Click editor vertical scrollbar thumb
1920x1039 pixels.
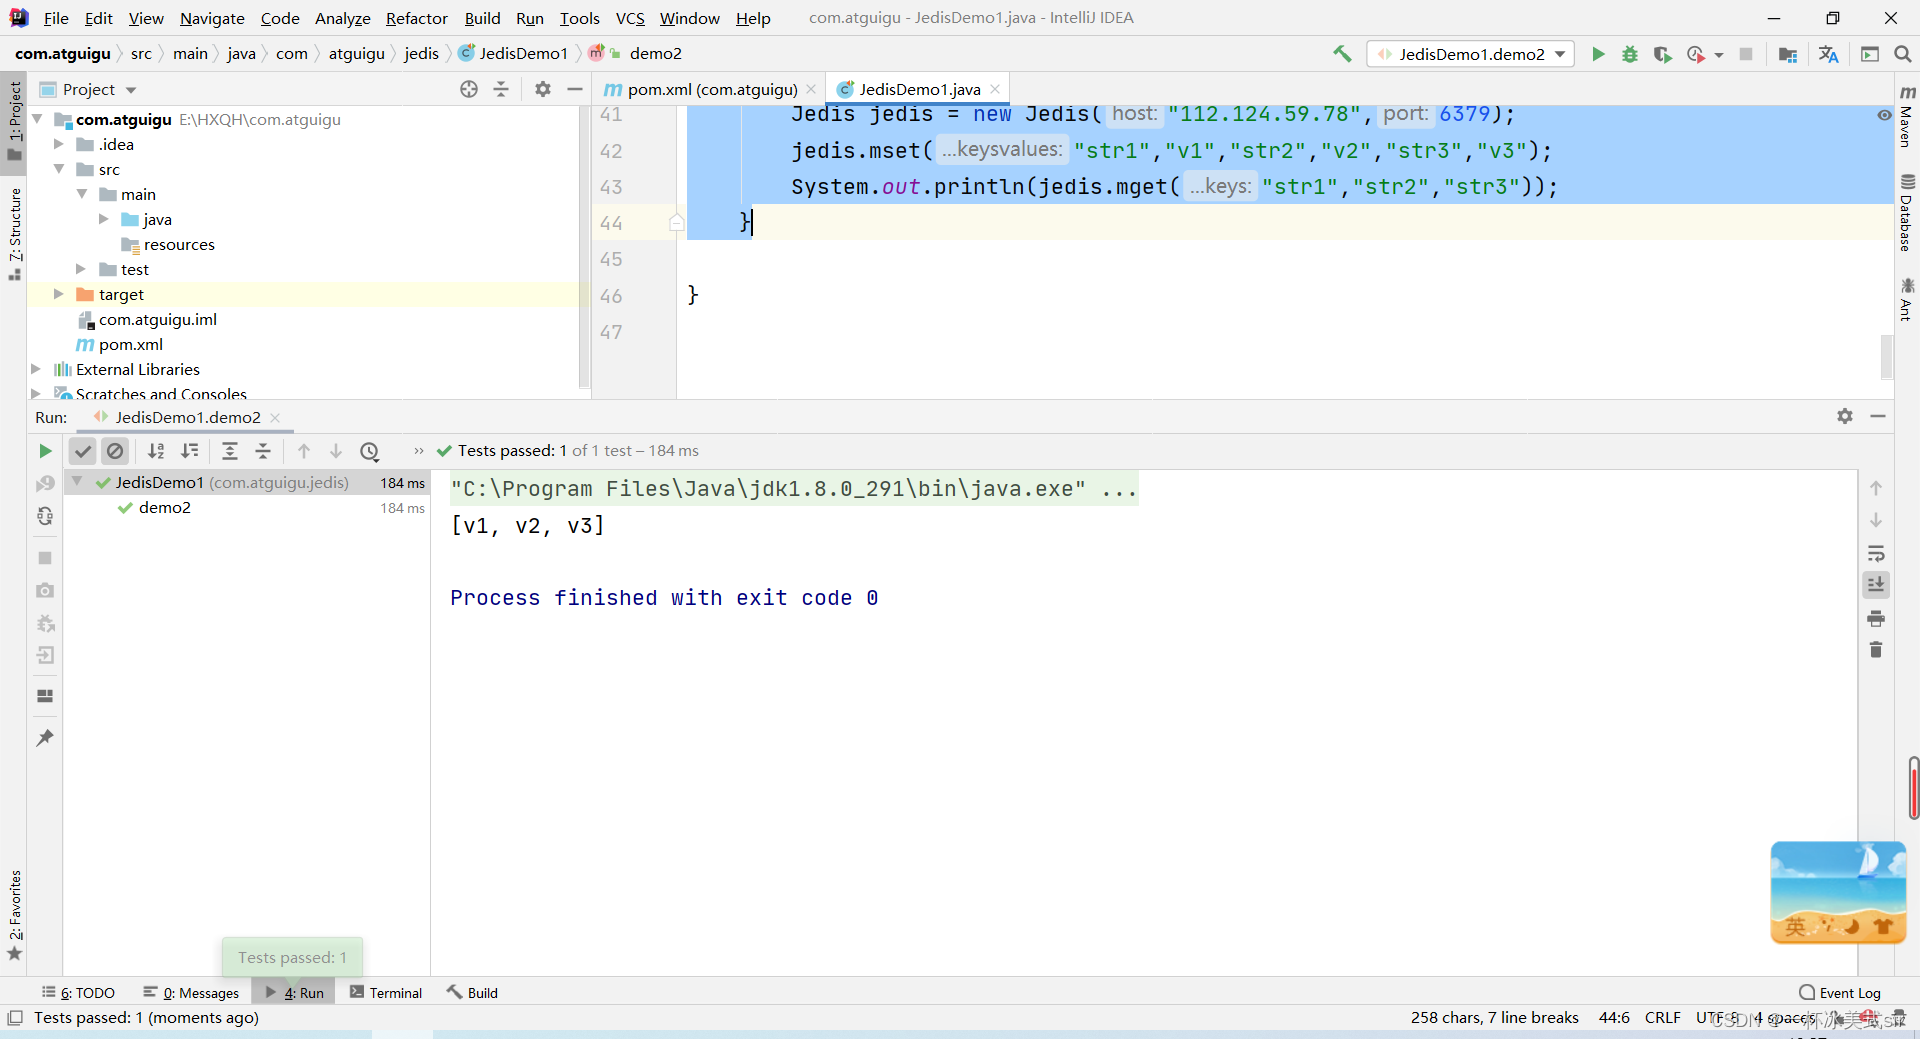click(1887, 357)
